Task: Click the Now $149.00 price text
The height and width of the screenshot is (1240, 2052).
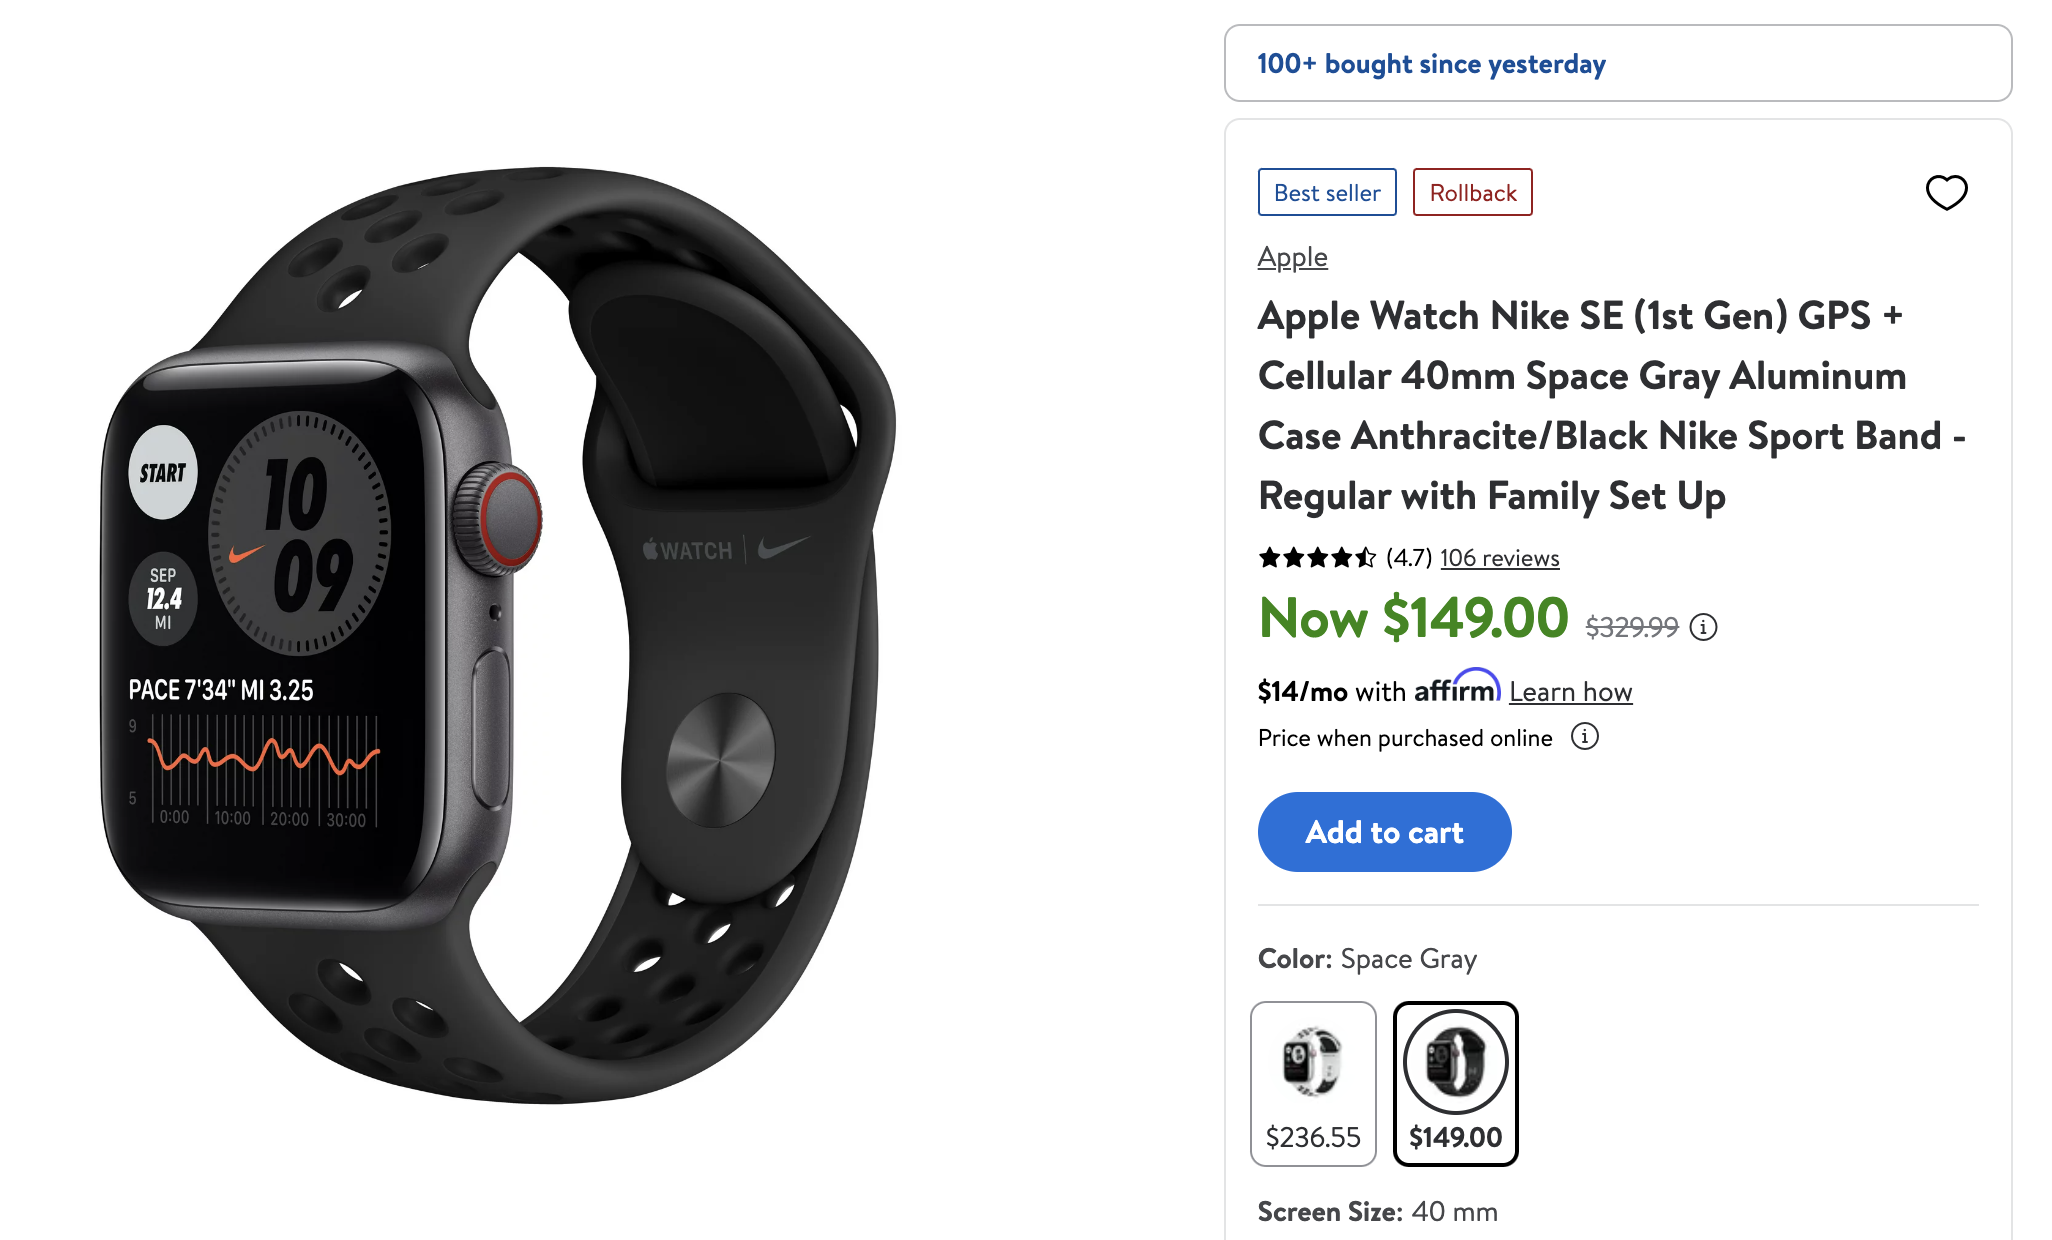Action: pos(1413,618)
